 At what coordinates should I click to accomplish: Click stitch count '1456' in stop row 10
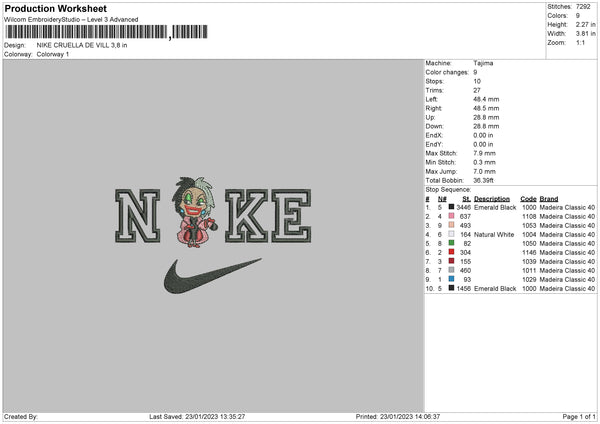coord(463,289)
